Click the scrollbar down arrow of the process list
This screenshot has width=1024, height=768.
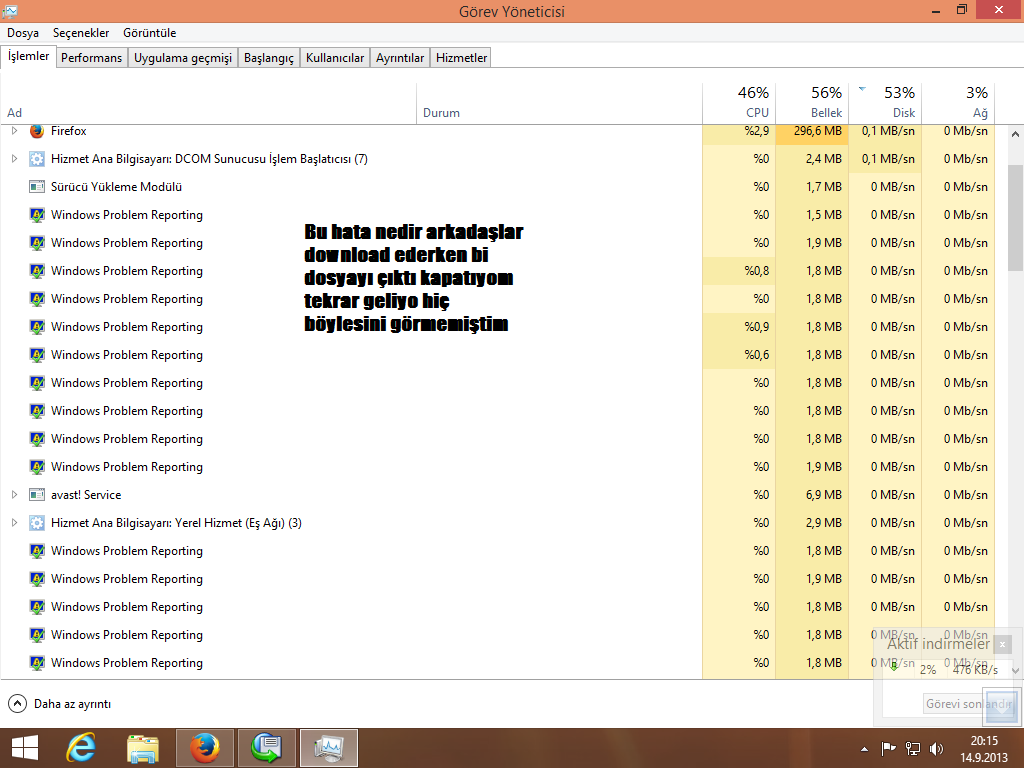pos(1015,670)
